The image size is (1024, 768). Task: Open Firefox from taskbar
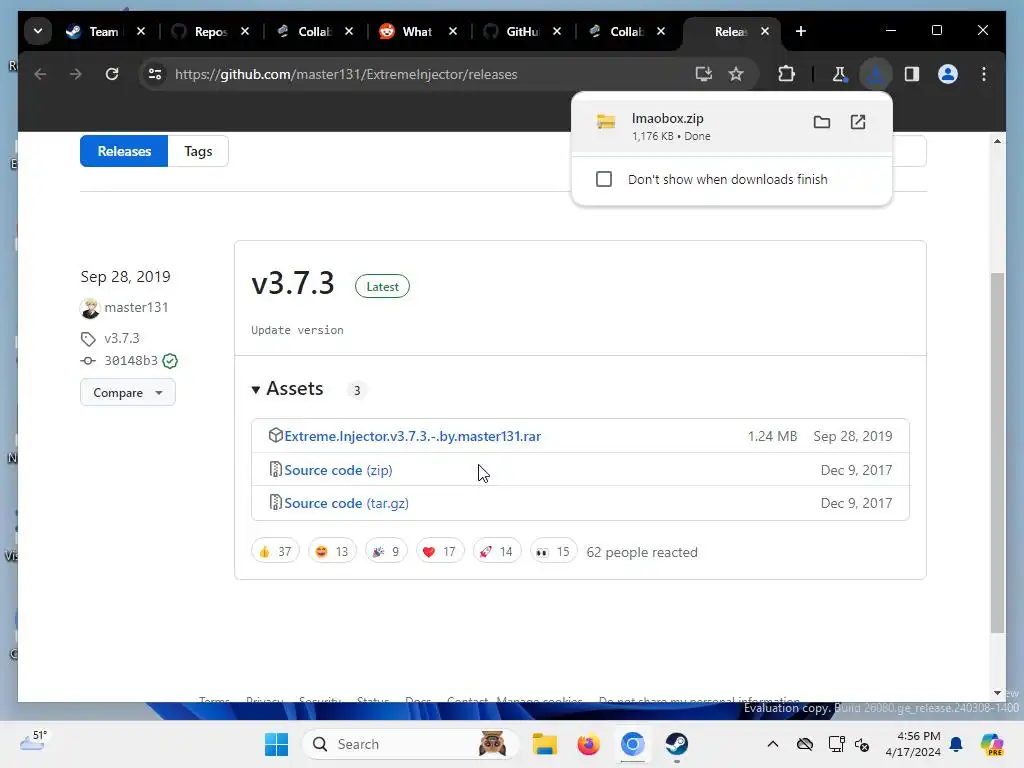point(588,744)
